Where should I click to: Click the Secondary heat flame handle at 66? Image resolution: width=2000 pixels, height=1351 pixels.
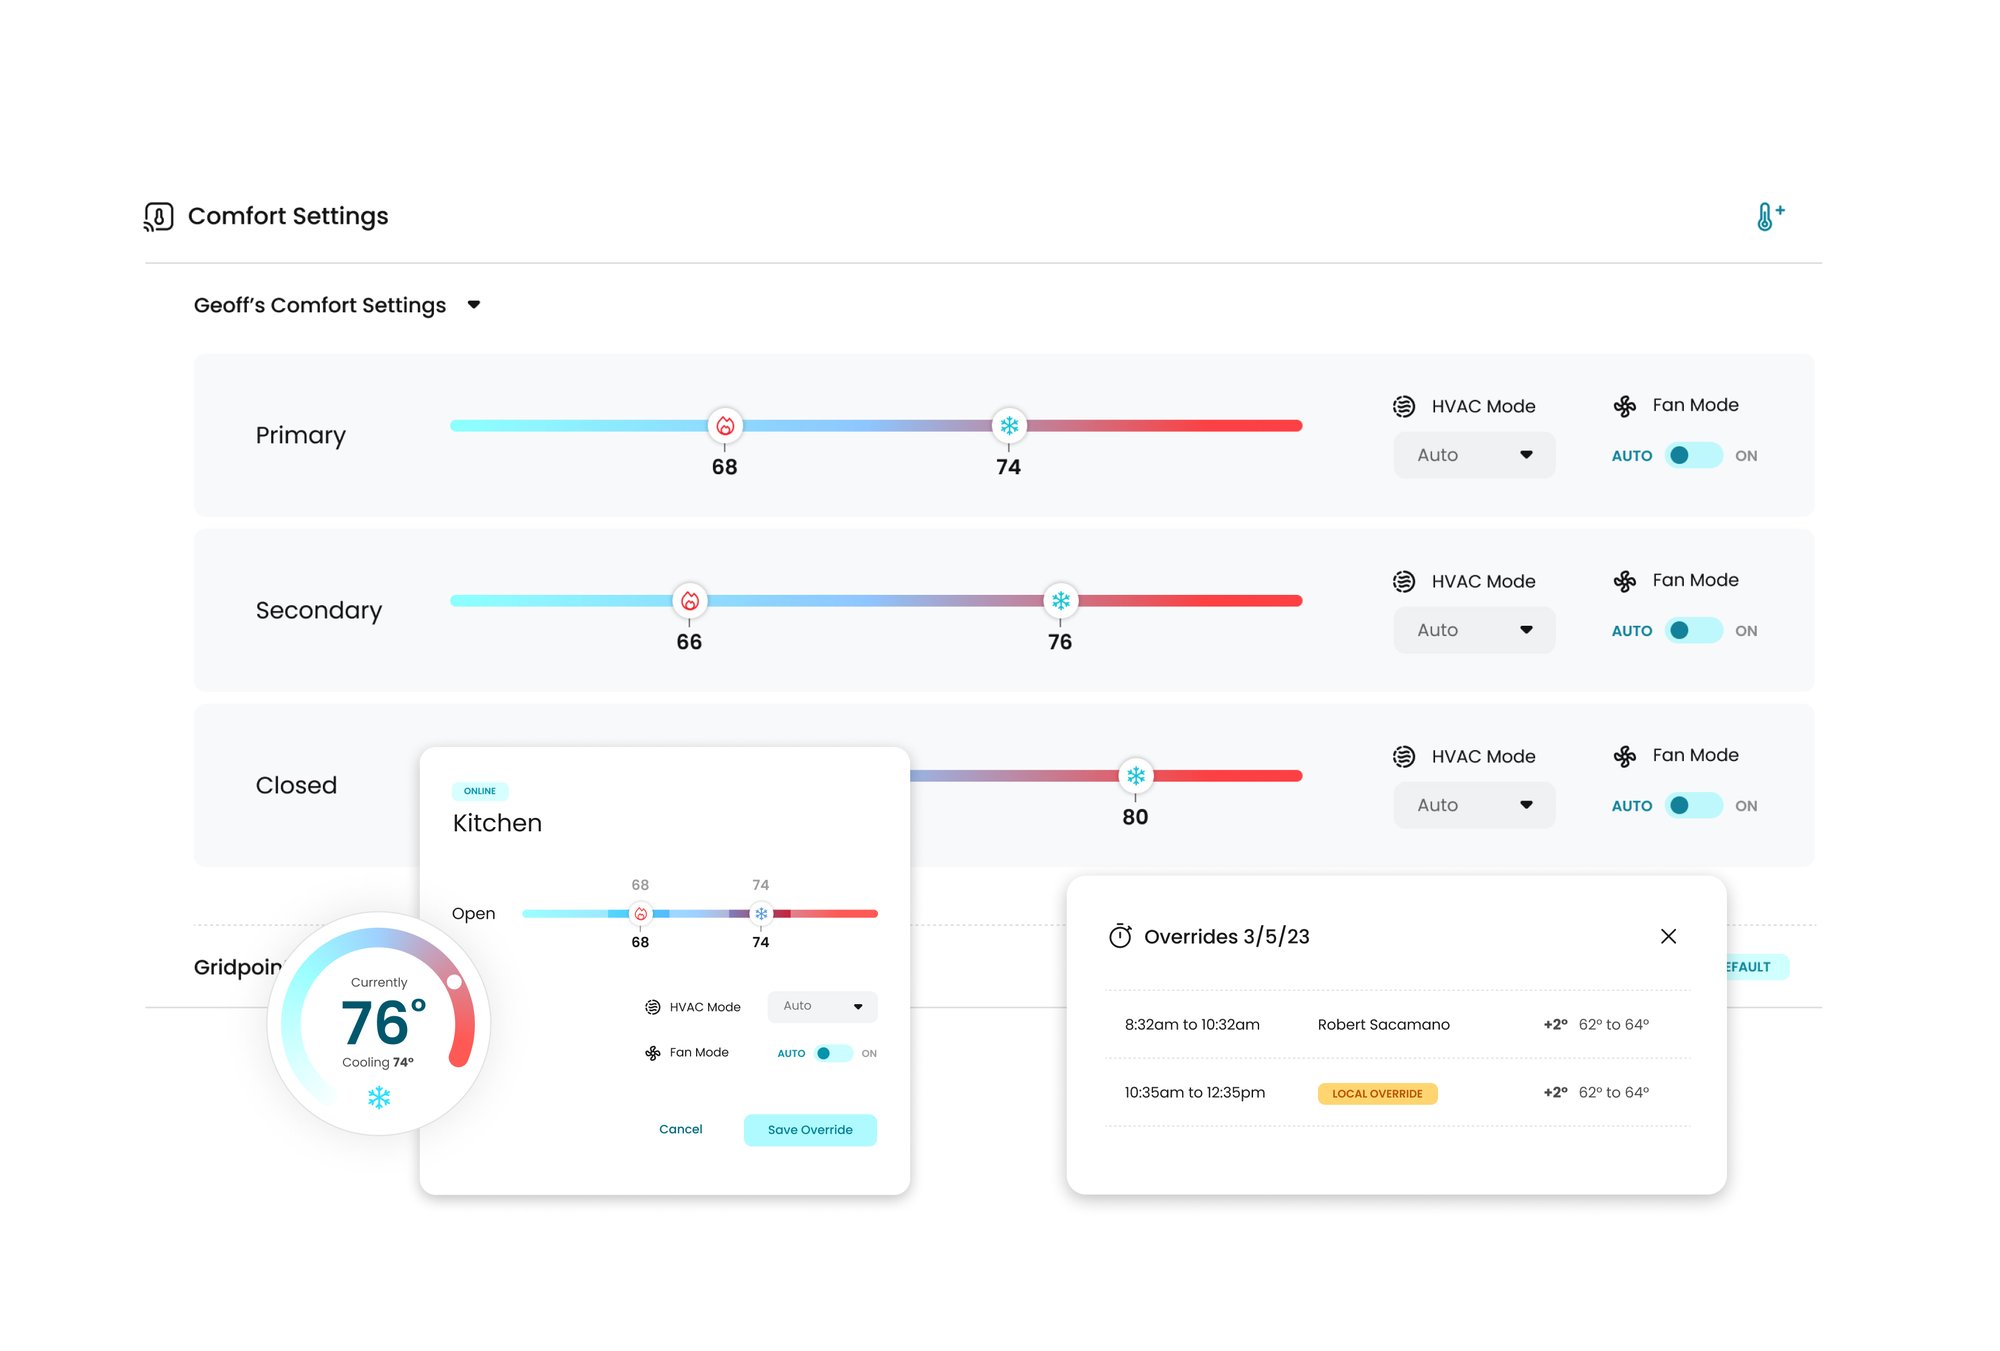coord(689,601)
